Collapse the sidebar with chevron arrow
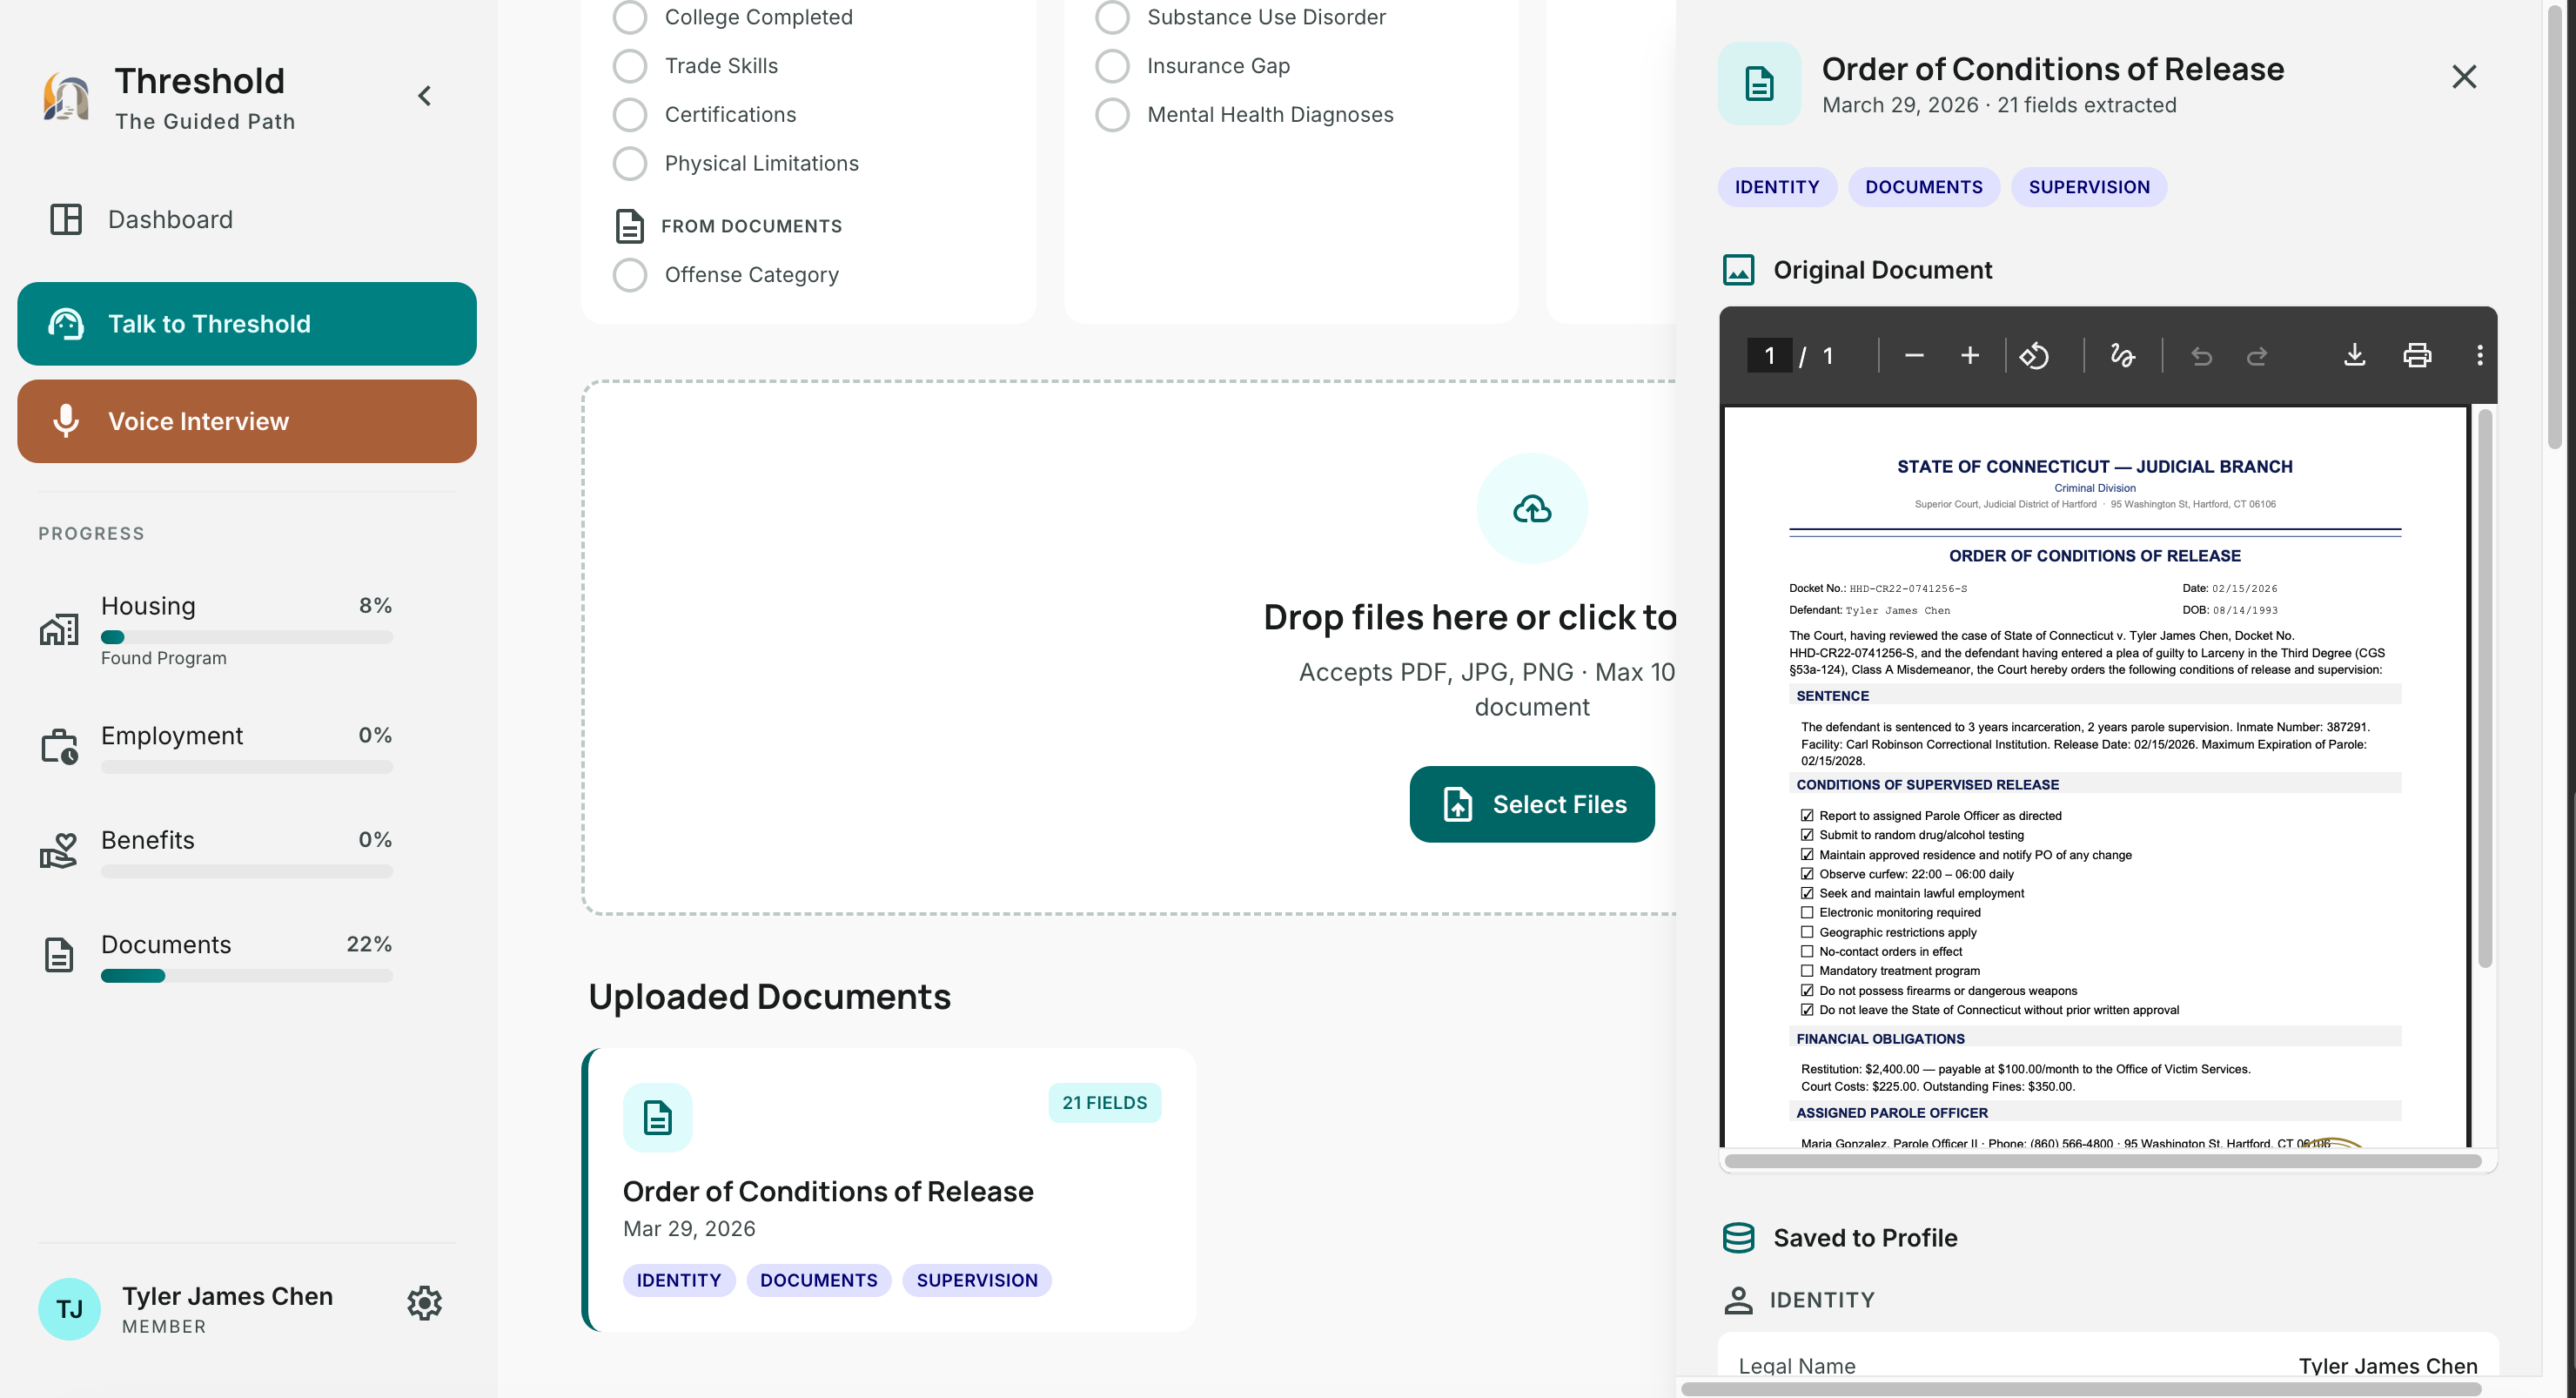 [x=425, y=96]
